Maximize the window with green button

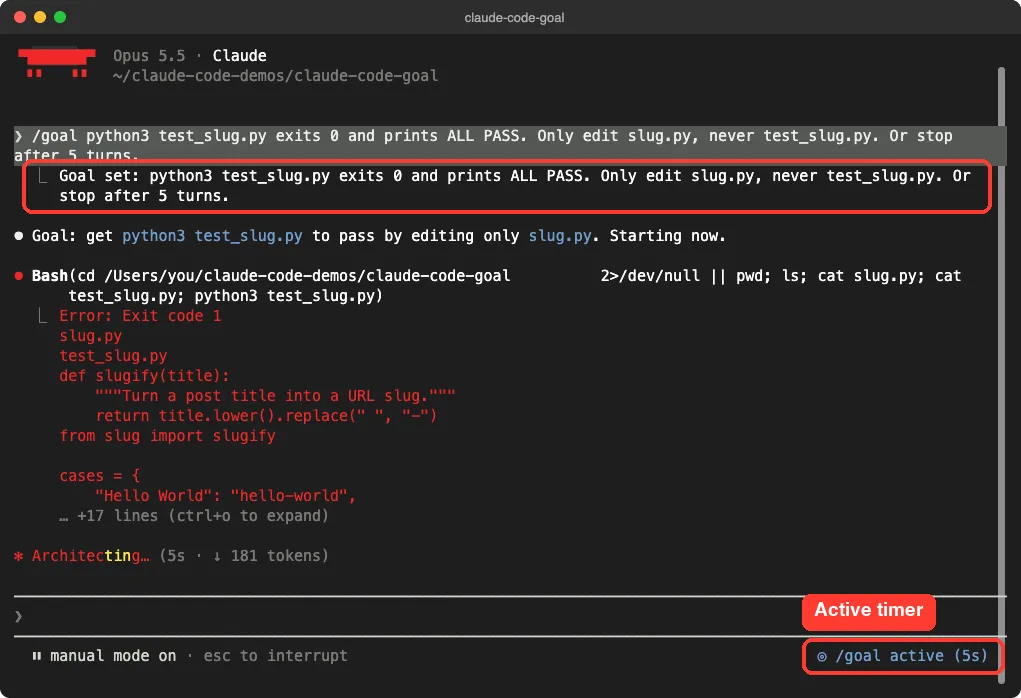[60, 18]
